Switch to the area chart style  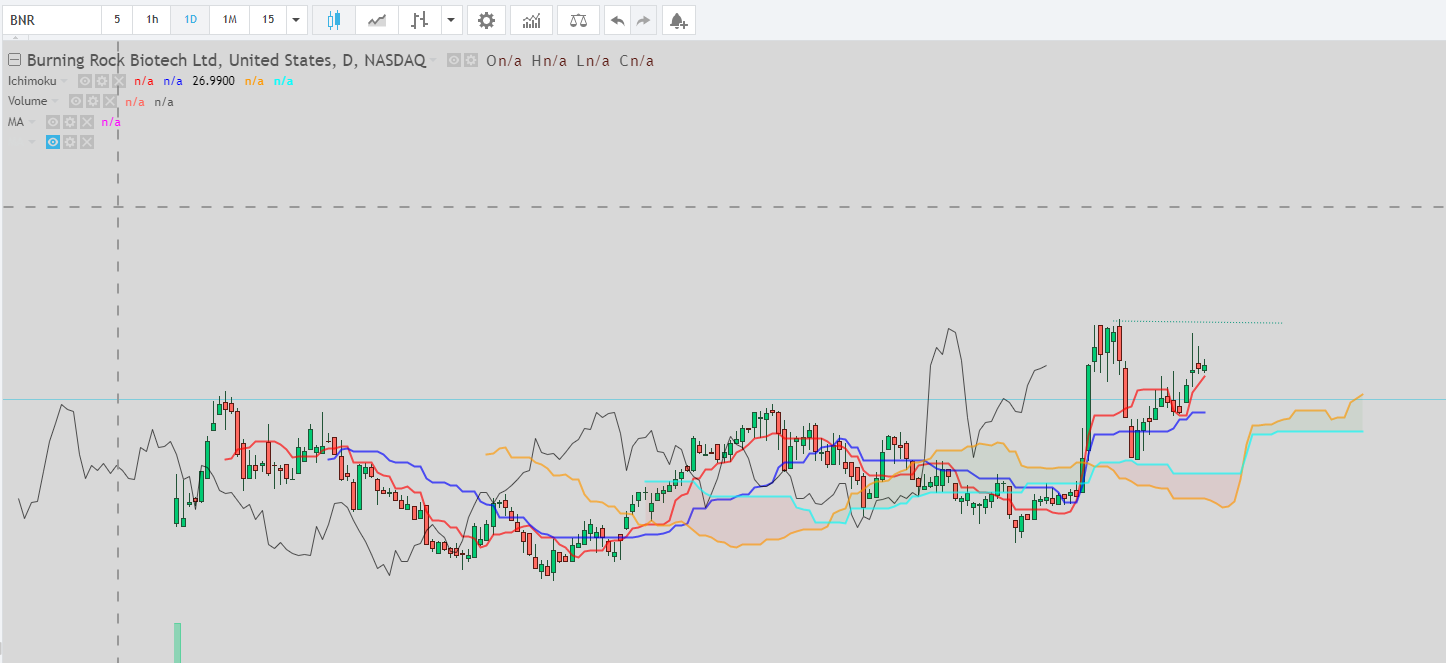[377, 20]
